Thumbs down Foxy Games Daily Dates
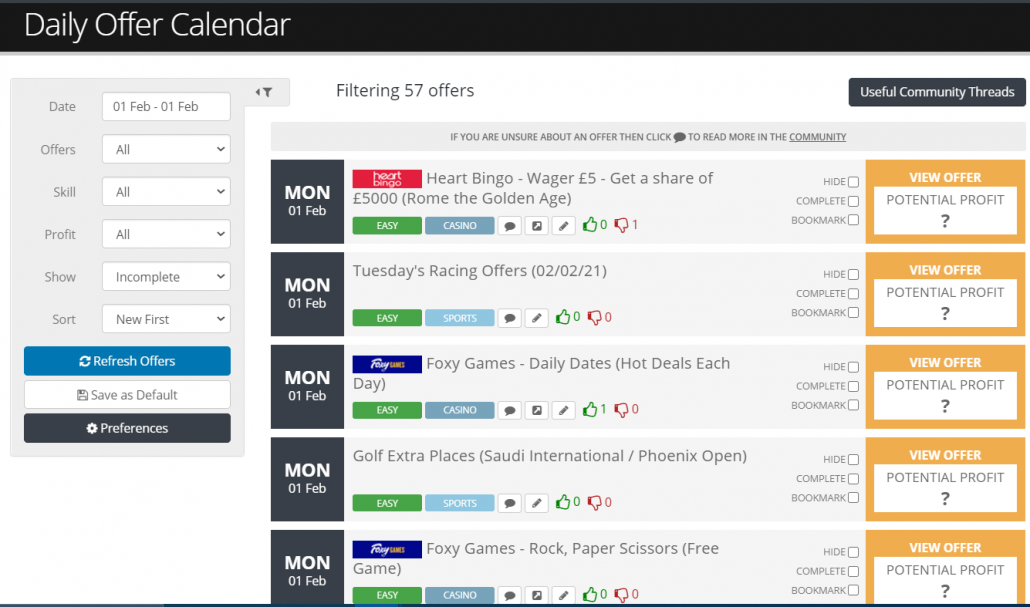Screen dimensions: 1030x607 point(621,409)
